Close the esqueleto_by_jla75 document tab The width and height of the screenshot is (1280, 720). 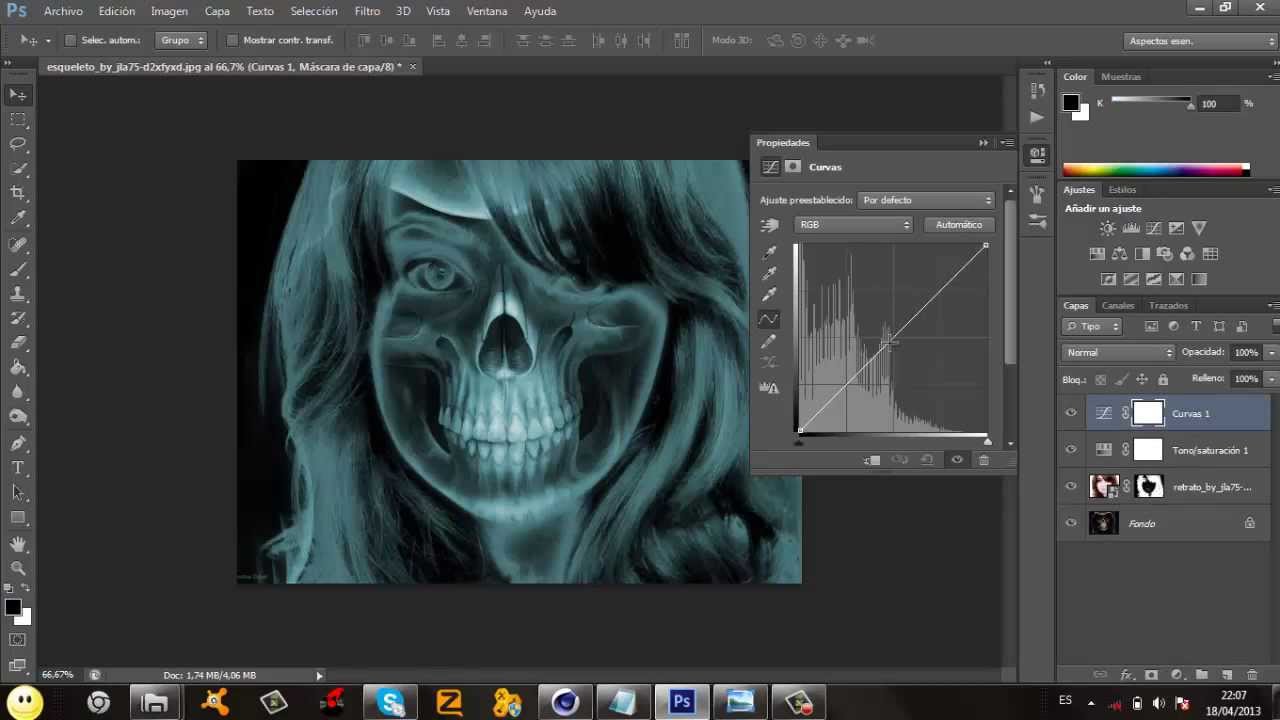(x=412, y=67)
